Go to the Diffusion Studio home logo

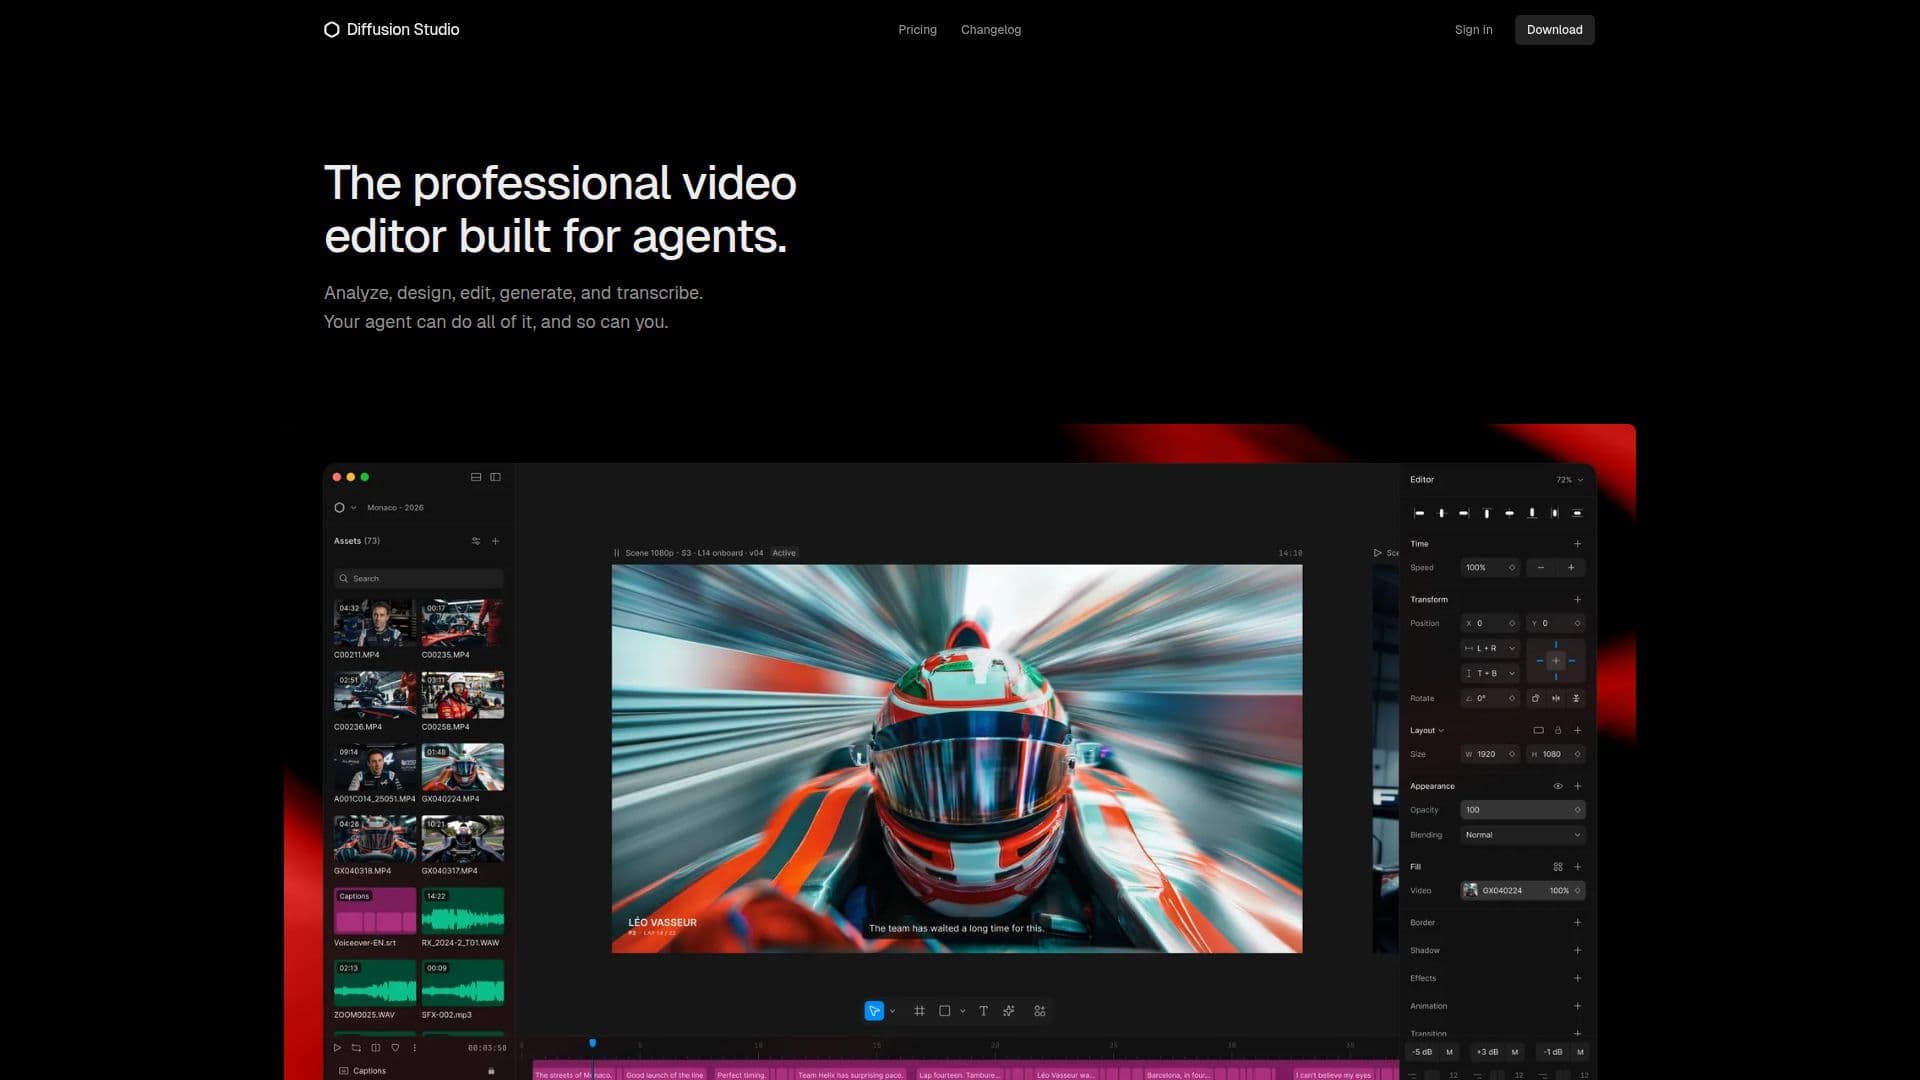point(392,30)
